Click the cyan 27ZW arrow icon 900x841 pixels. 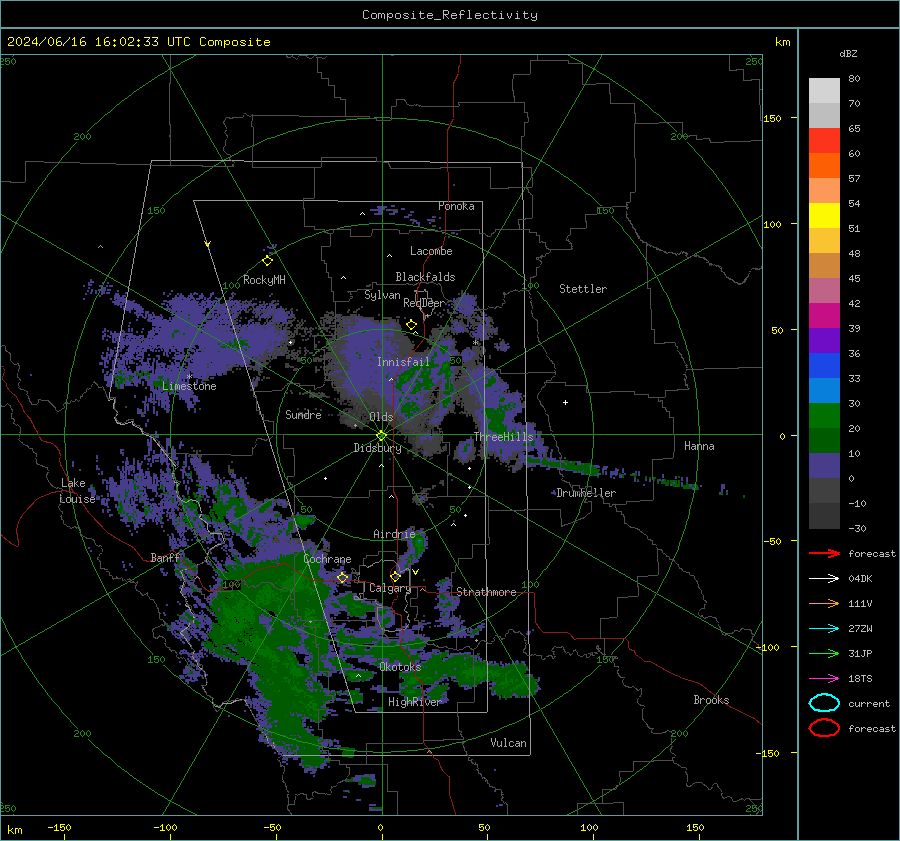(x=824, y=629)
